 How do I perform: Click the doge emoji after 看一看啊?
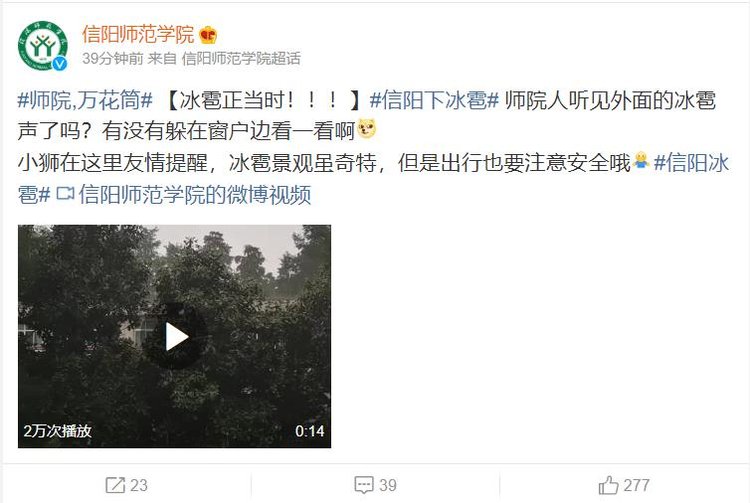pyautogui.click(x=366, y=130)
